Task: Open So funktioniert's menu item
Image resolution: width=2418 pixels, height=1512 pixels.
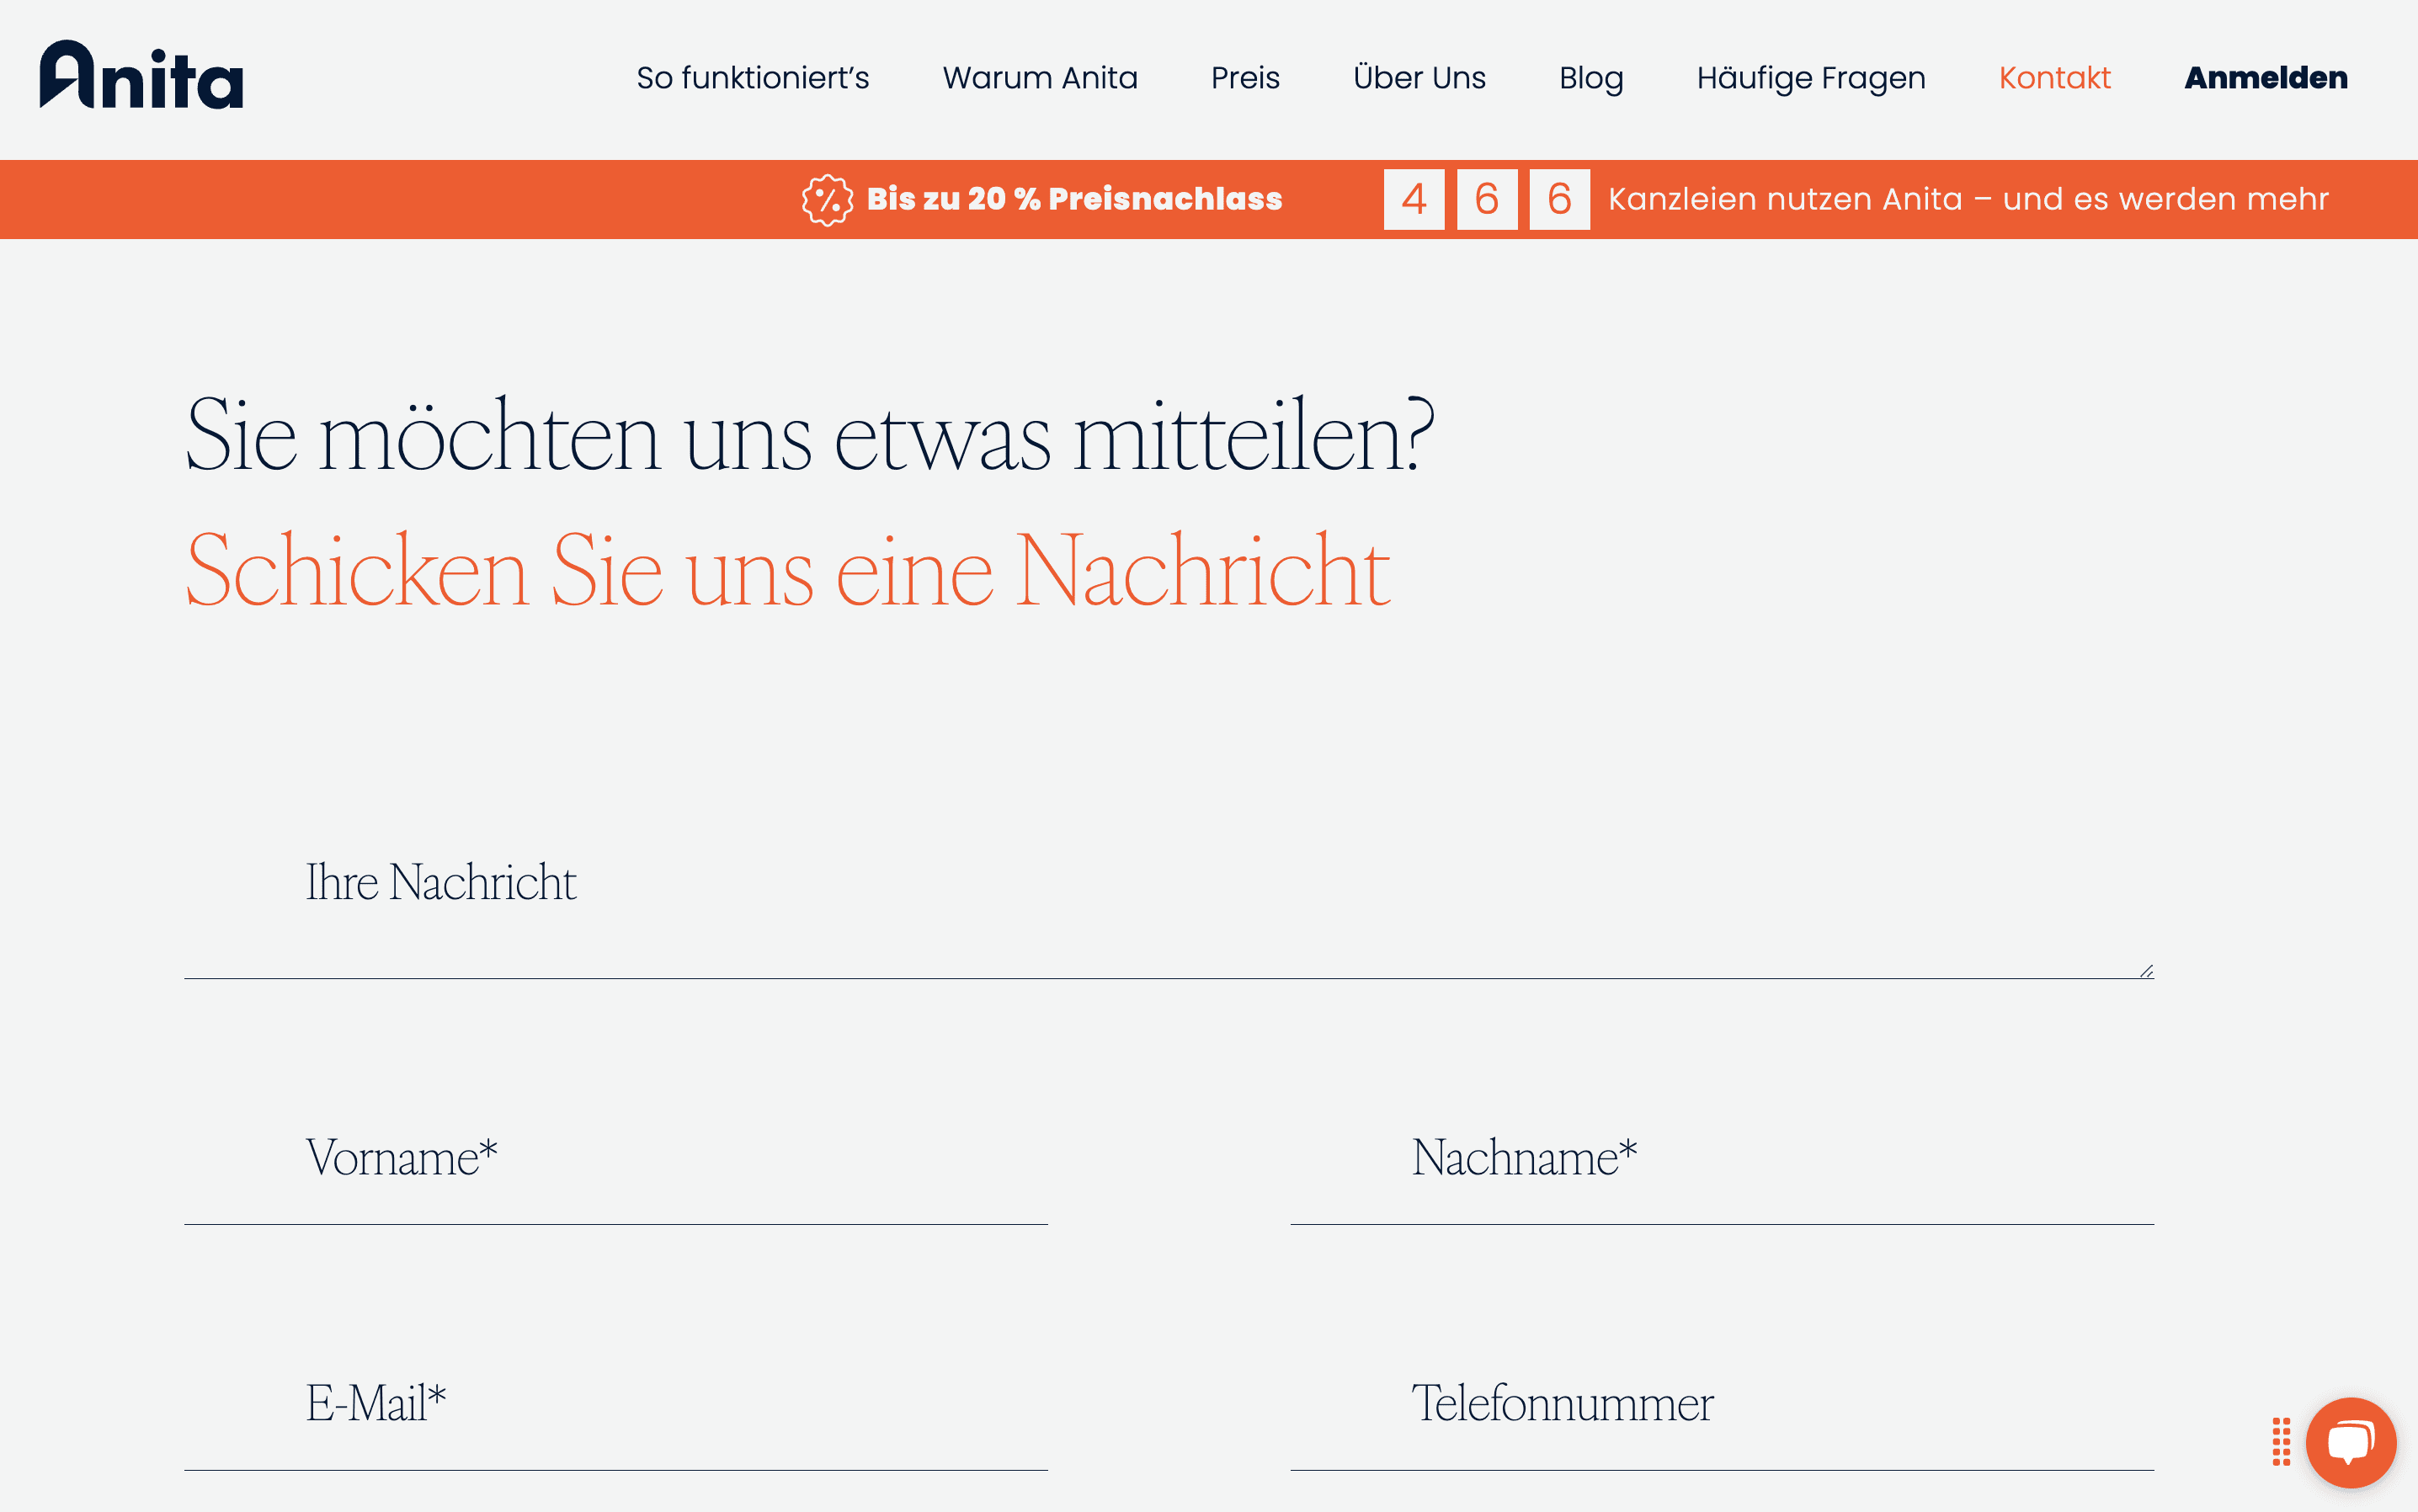Action: coord(752,78)
